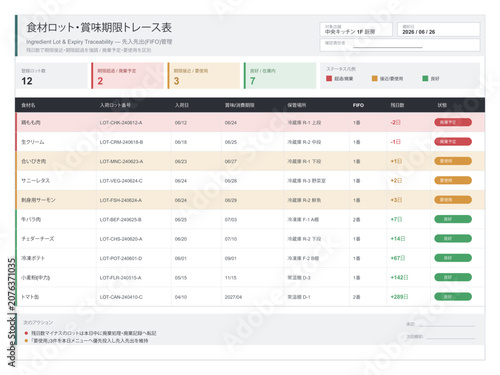The image size is (500, 375).
Task: Click the green 良好 badge in チェダーチーズ row
Action: pos(453,238)
